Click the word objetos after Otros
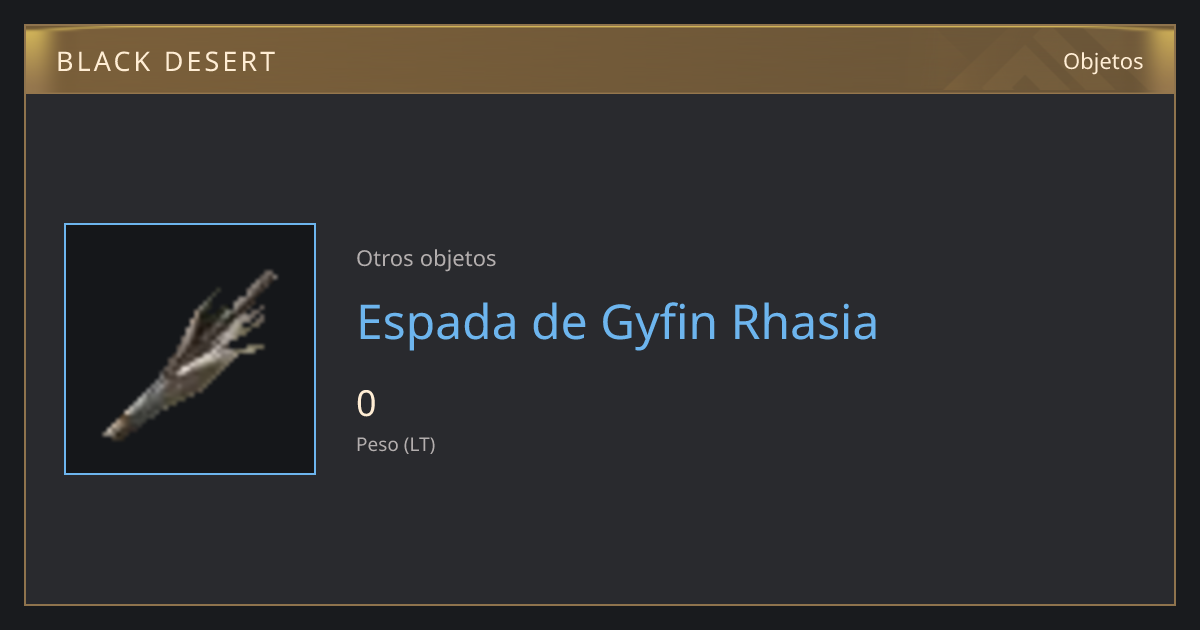1200x630 pixels. tap(459, 258)
